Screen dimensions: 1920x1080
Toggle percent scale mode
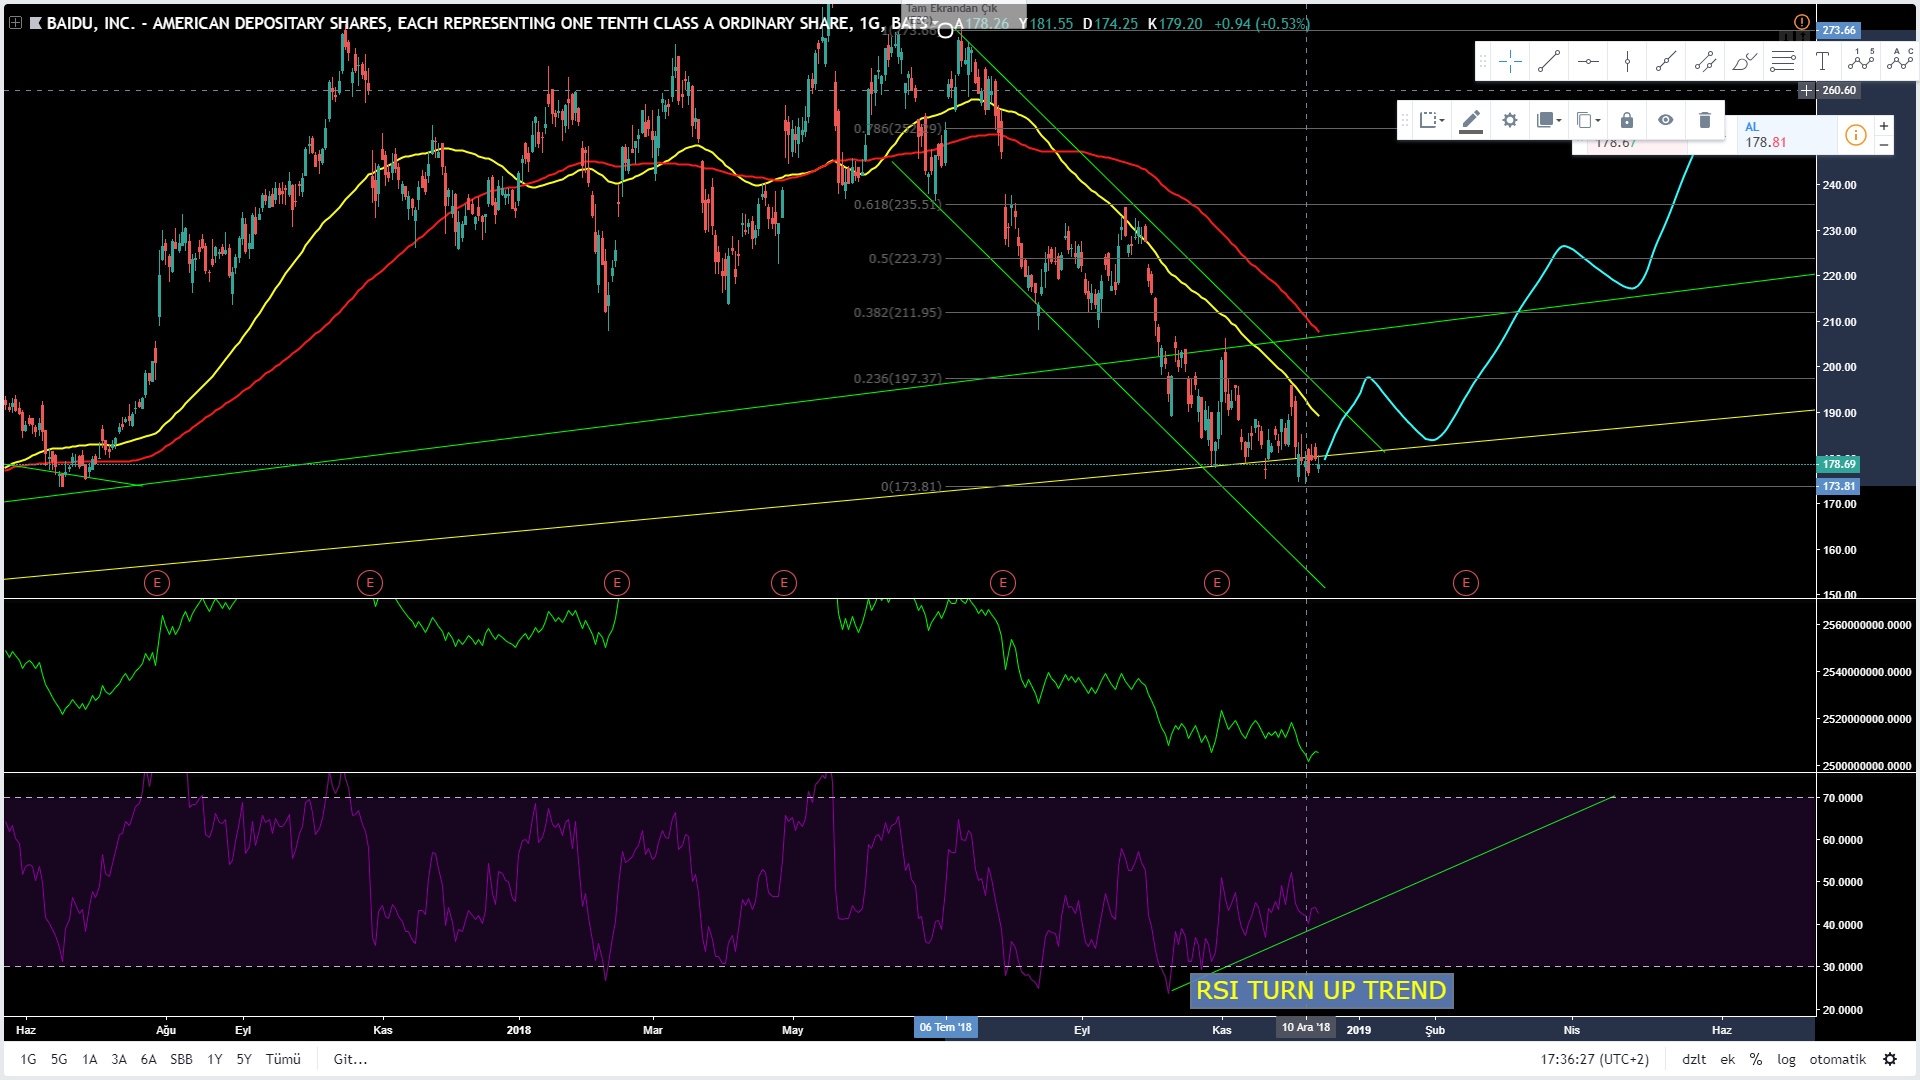pyautogui.click(x=1756, y=1059)
